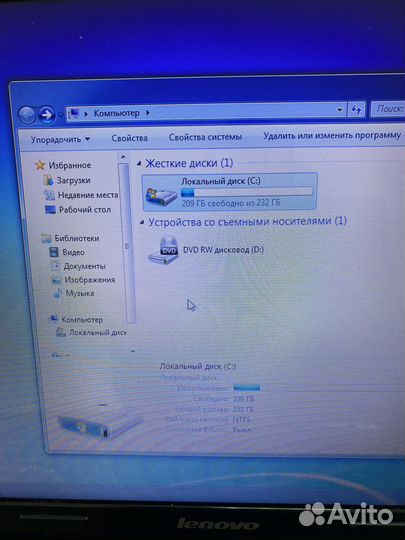The width and height of the screenshot is (405, 540).
Task: Click the DVD RW дисковод (D:) icon
Action: click(x=163, y=251)
